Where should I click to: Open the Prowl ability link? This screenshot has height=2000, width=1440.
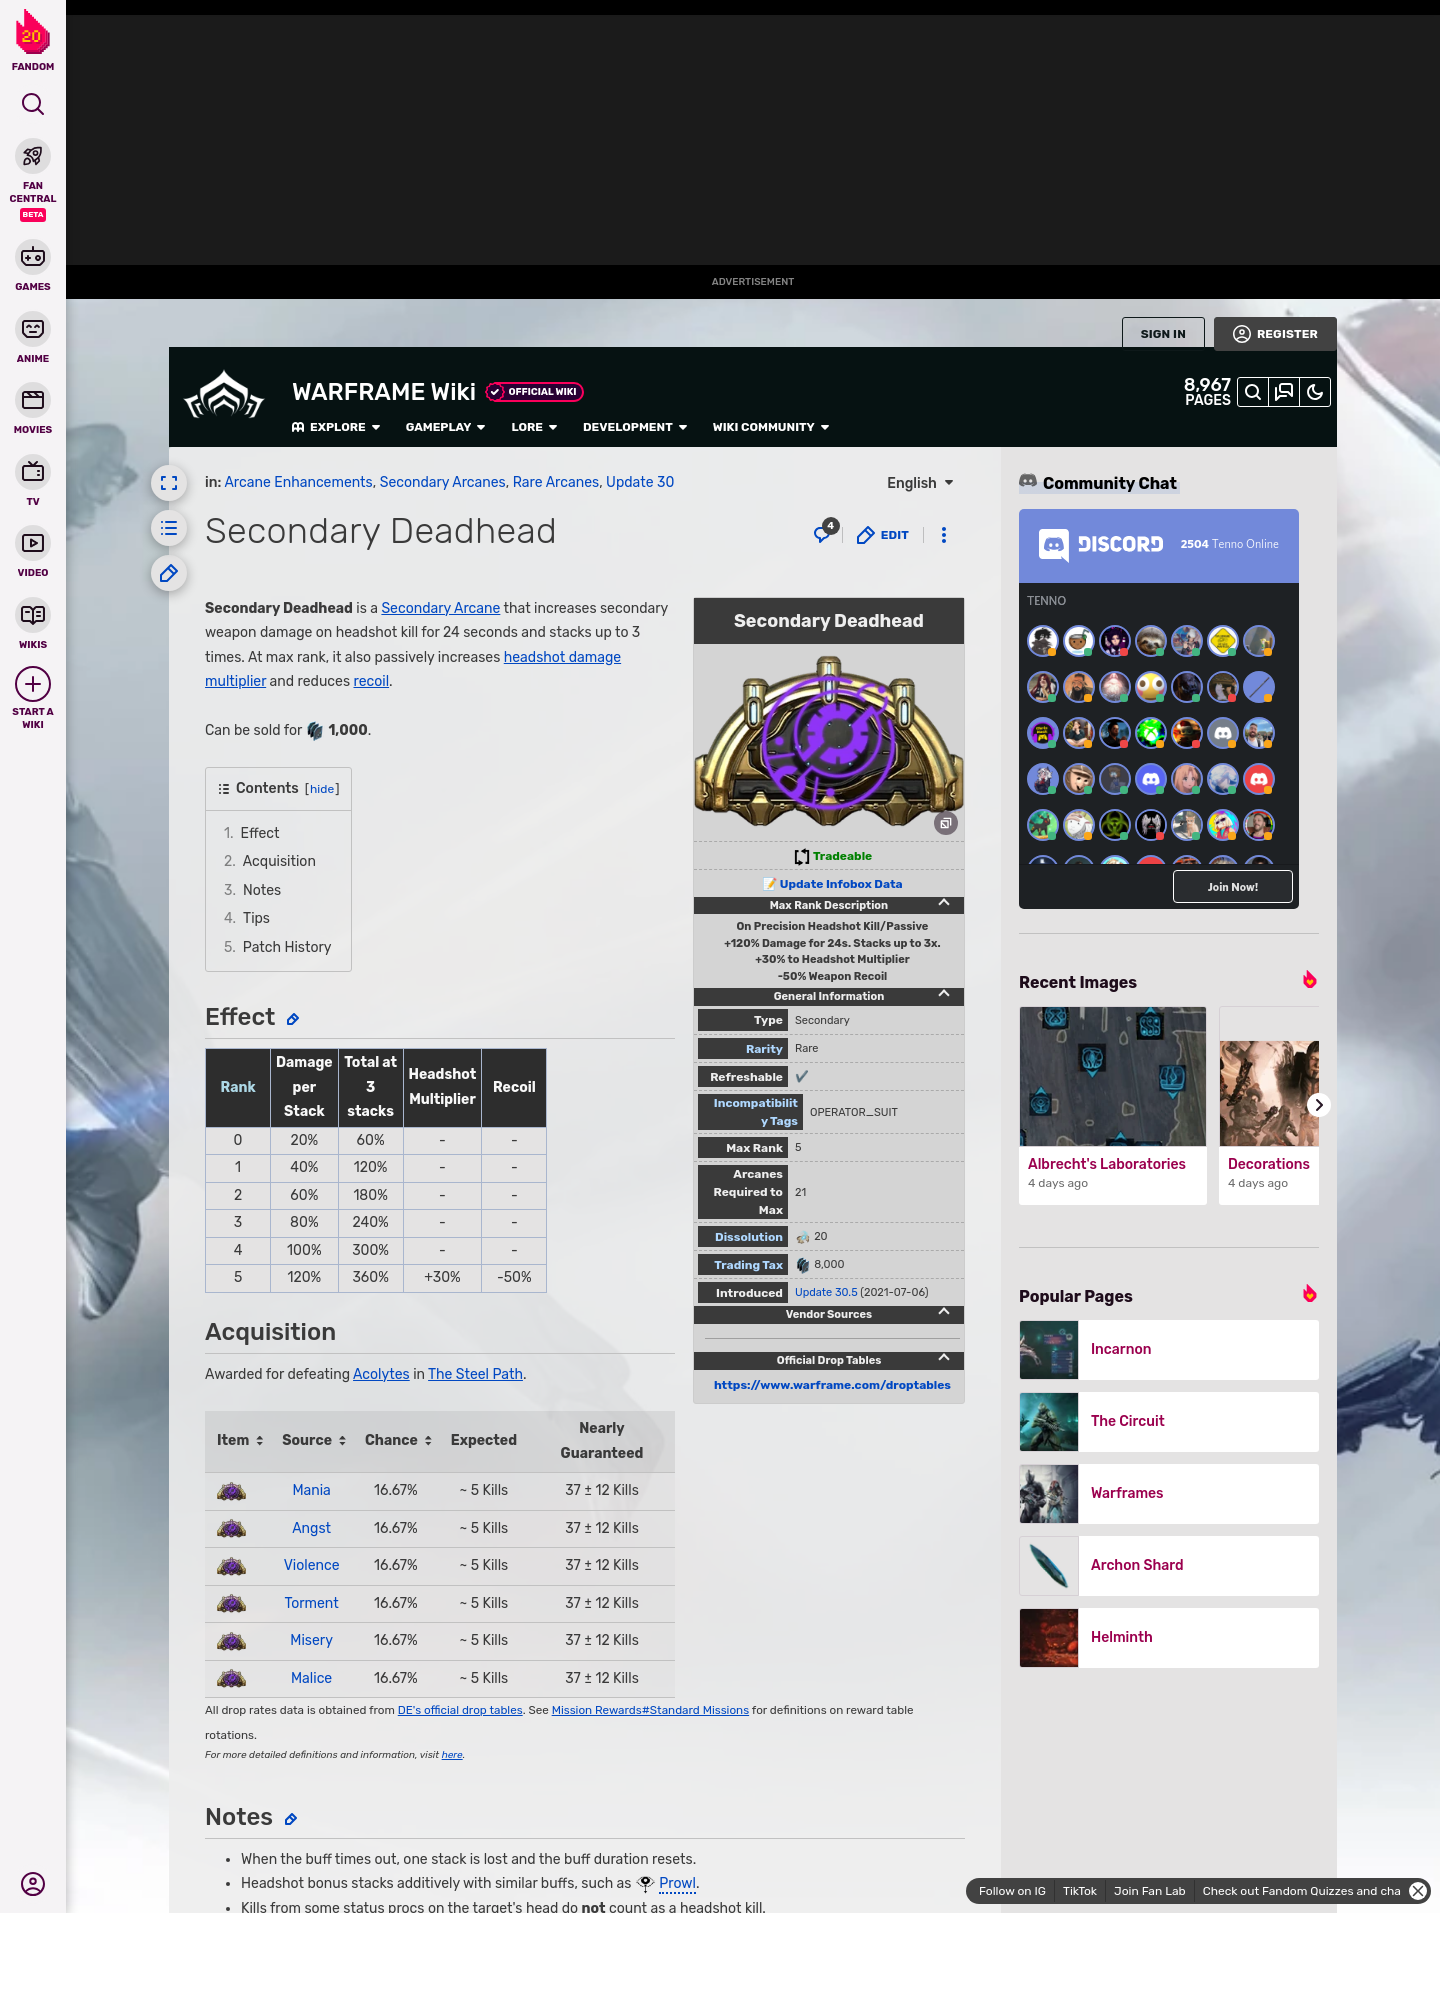(677, 1883)
